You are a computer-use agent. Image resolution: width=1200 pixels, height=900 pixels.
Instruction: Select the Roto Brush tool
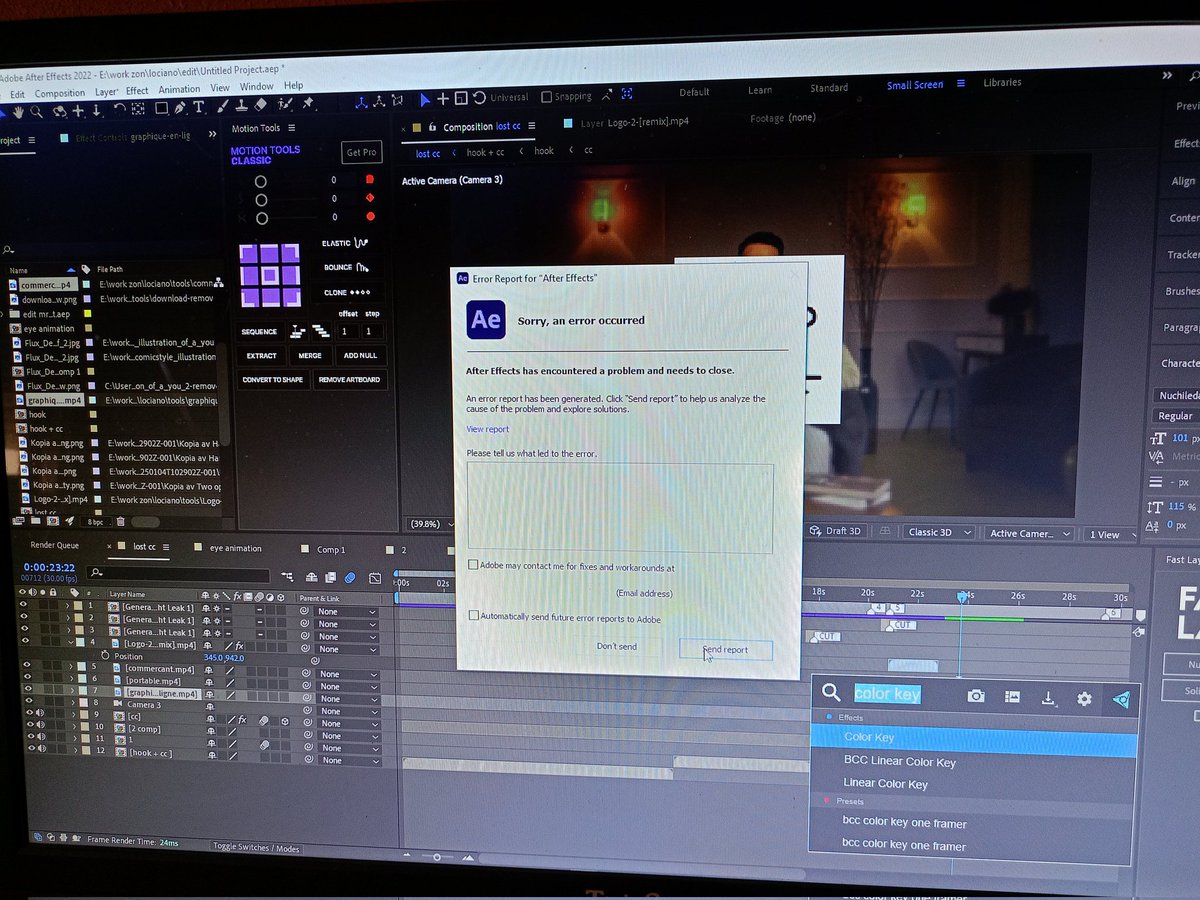click(x=285, y=104)
